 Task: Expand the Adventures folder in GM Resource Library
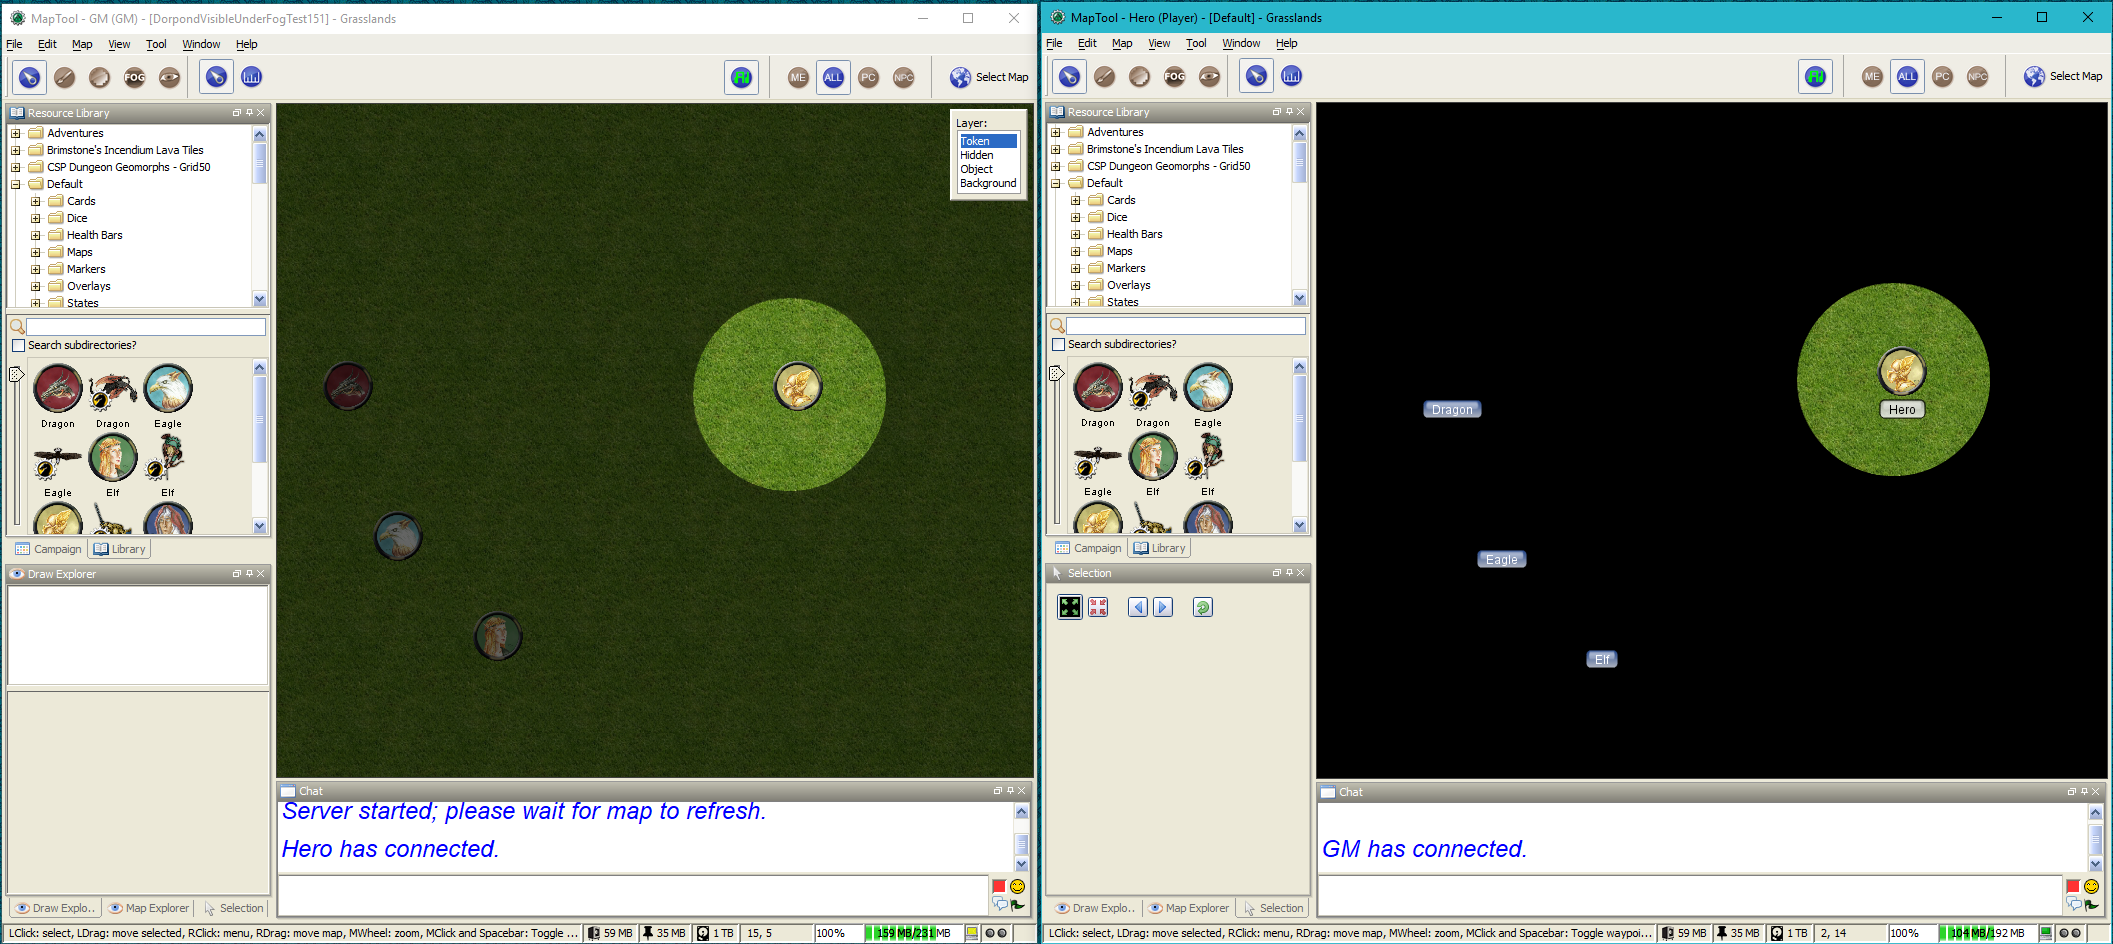16,133
